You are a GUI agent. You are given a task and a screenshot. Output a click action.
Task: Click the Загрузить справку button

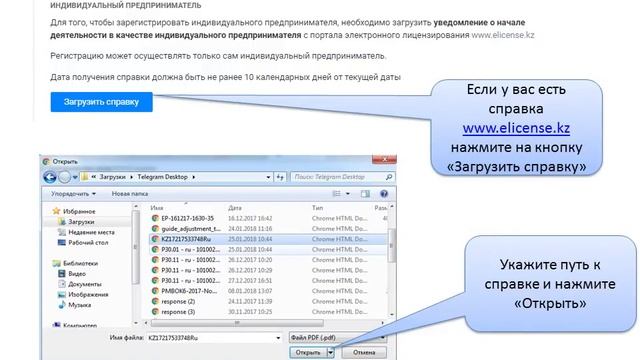102,102
